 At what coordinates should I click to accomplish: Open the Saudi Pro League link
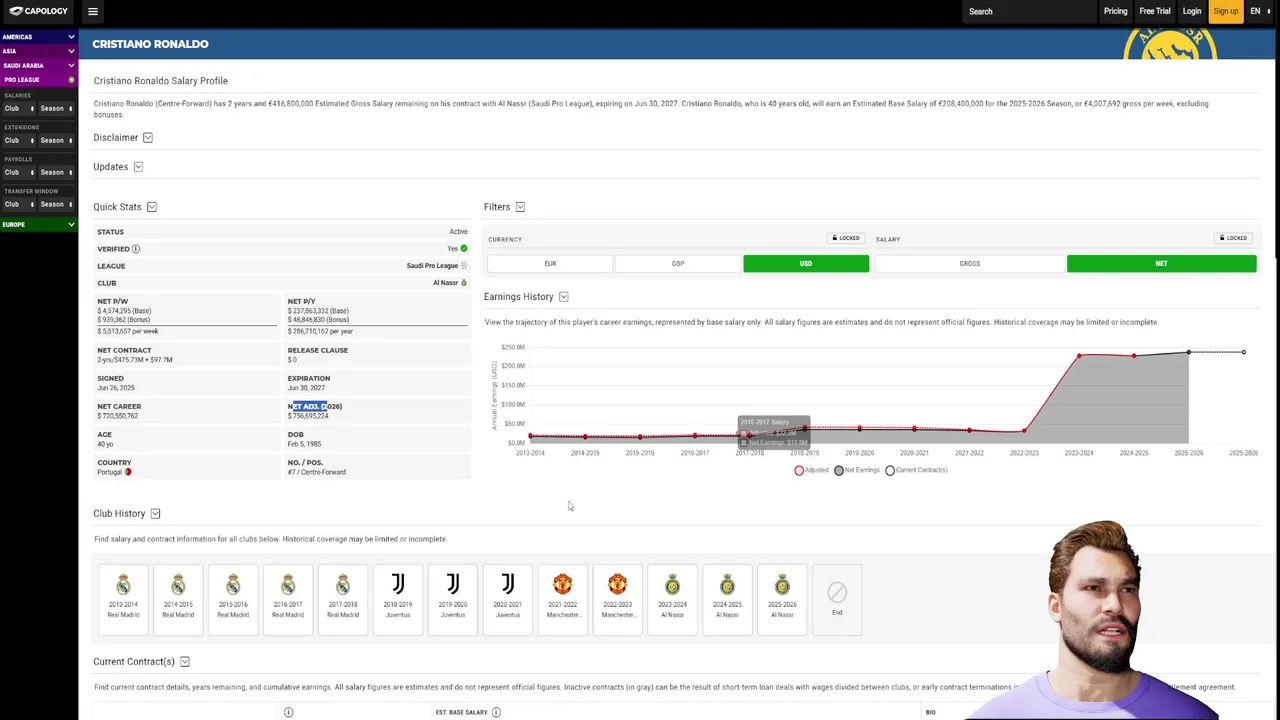[x=432, y=266]
